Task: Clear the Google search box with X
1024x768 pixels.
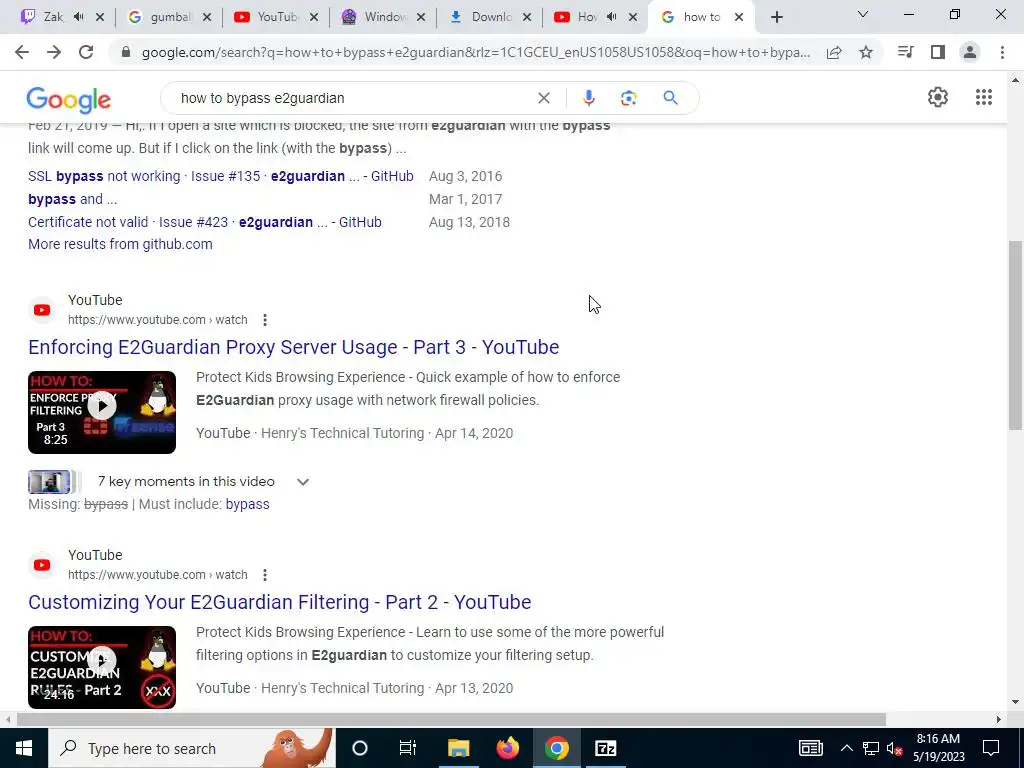Action: (543, 98)
